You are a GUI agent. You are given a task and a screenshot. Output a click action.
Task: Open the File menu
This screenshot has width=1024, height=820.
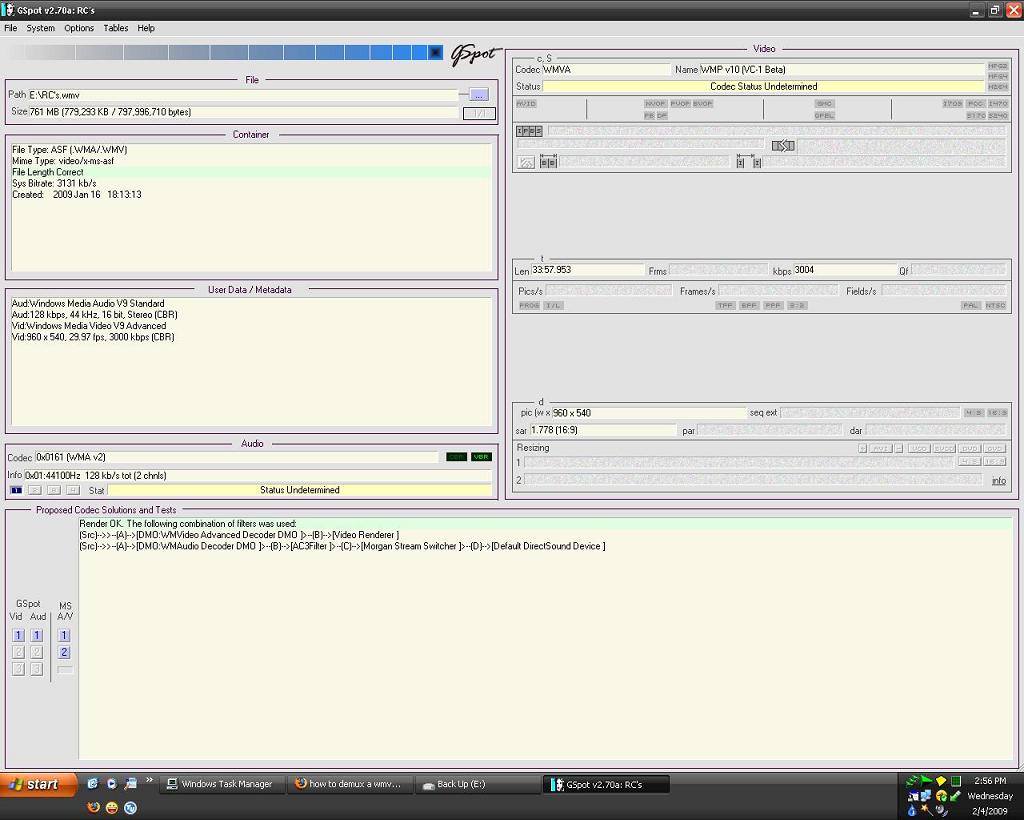pyautogui.click(x=10, y=28)
